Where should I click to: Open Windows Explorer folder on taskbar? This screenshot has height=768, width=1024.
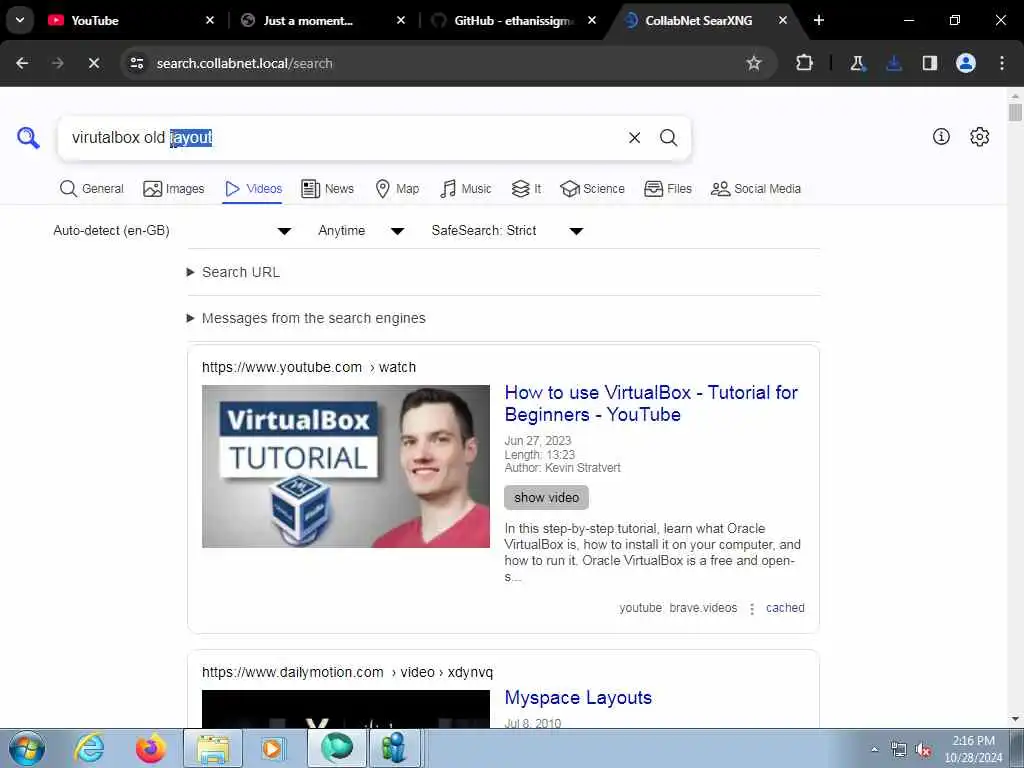coord(212,748)
